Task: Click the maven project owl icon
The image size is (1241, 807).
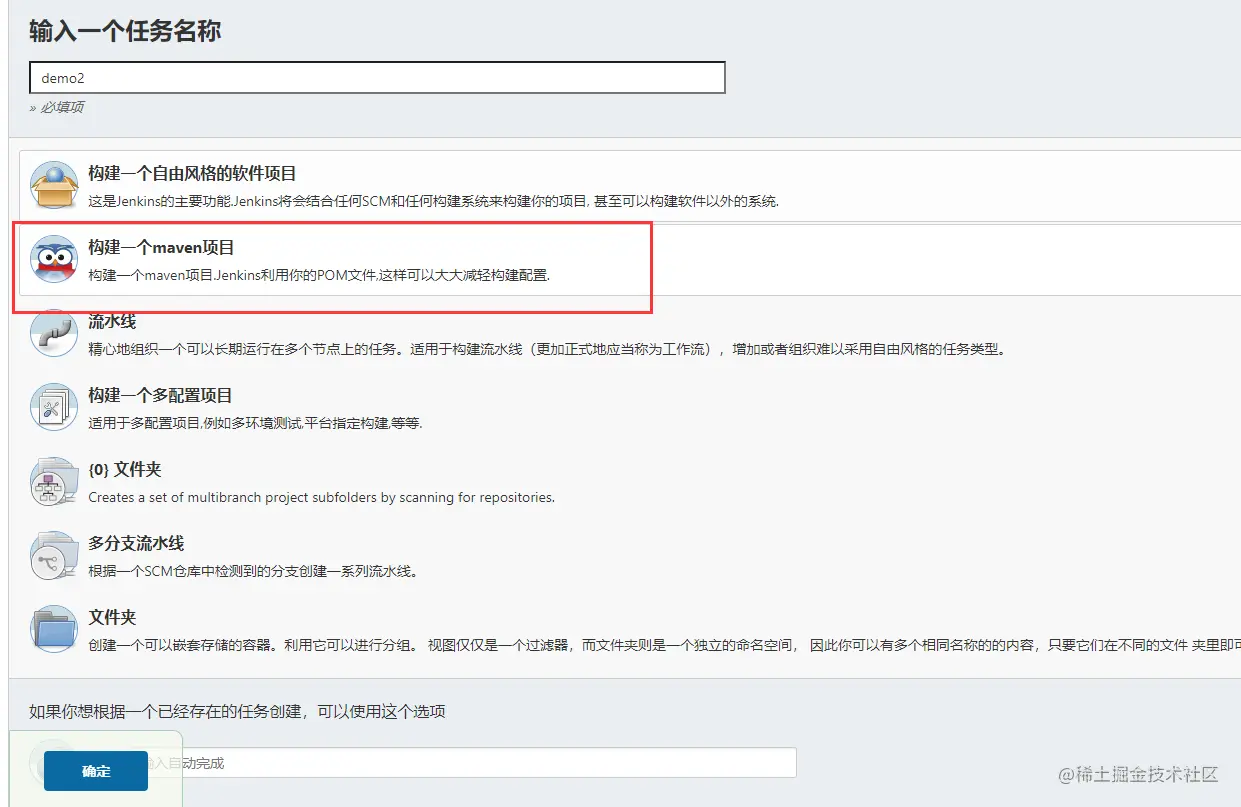Action: (x=54, y=260)
